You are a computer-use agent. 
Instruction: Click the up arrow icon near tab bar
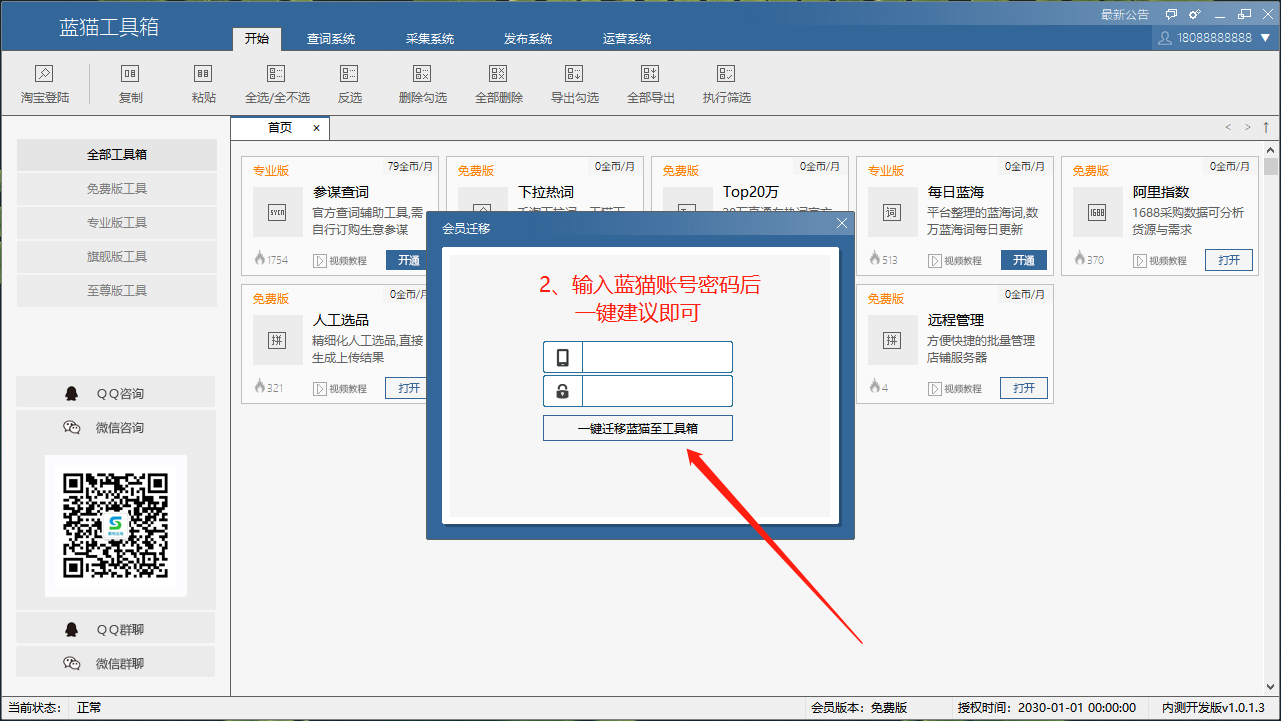pos(1266,127)
